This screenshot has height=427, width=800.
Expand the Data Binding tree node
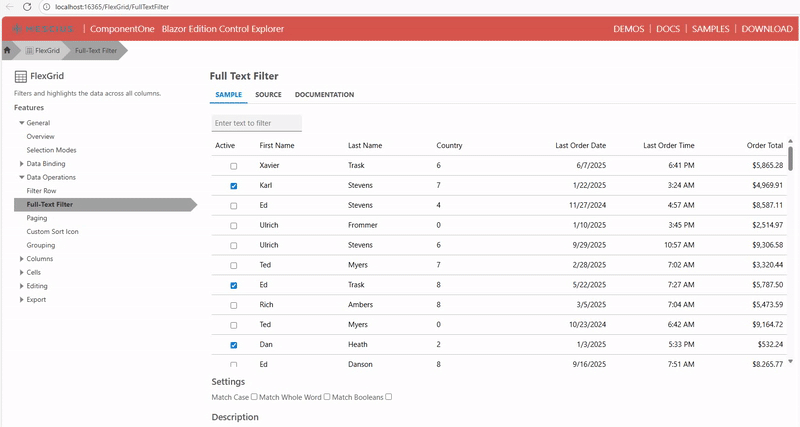[x=22, y=164]
